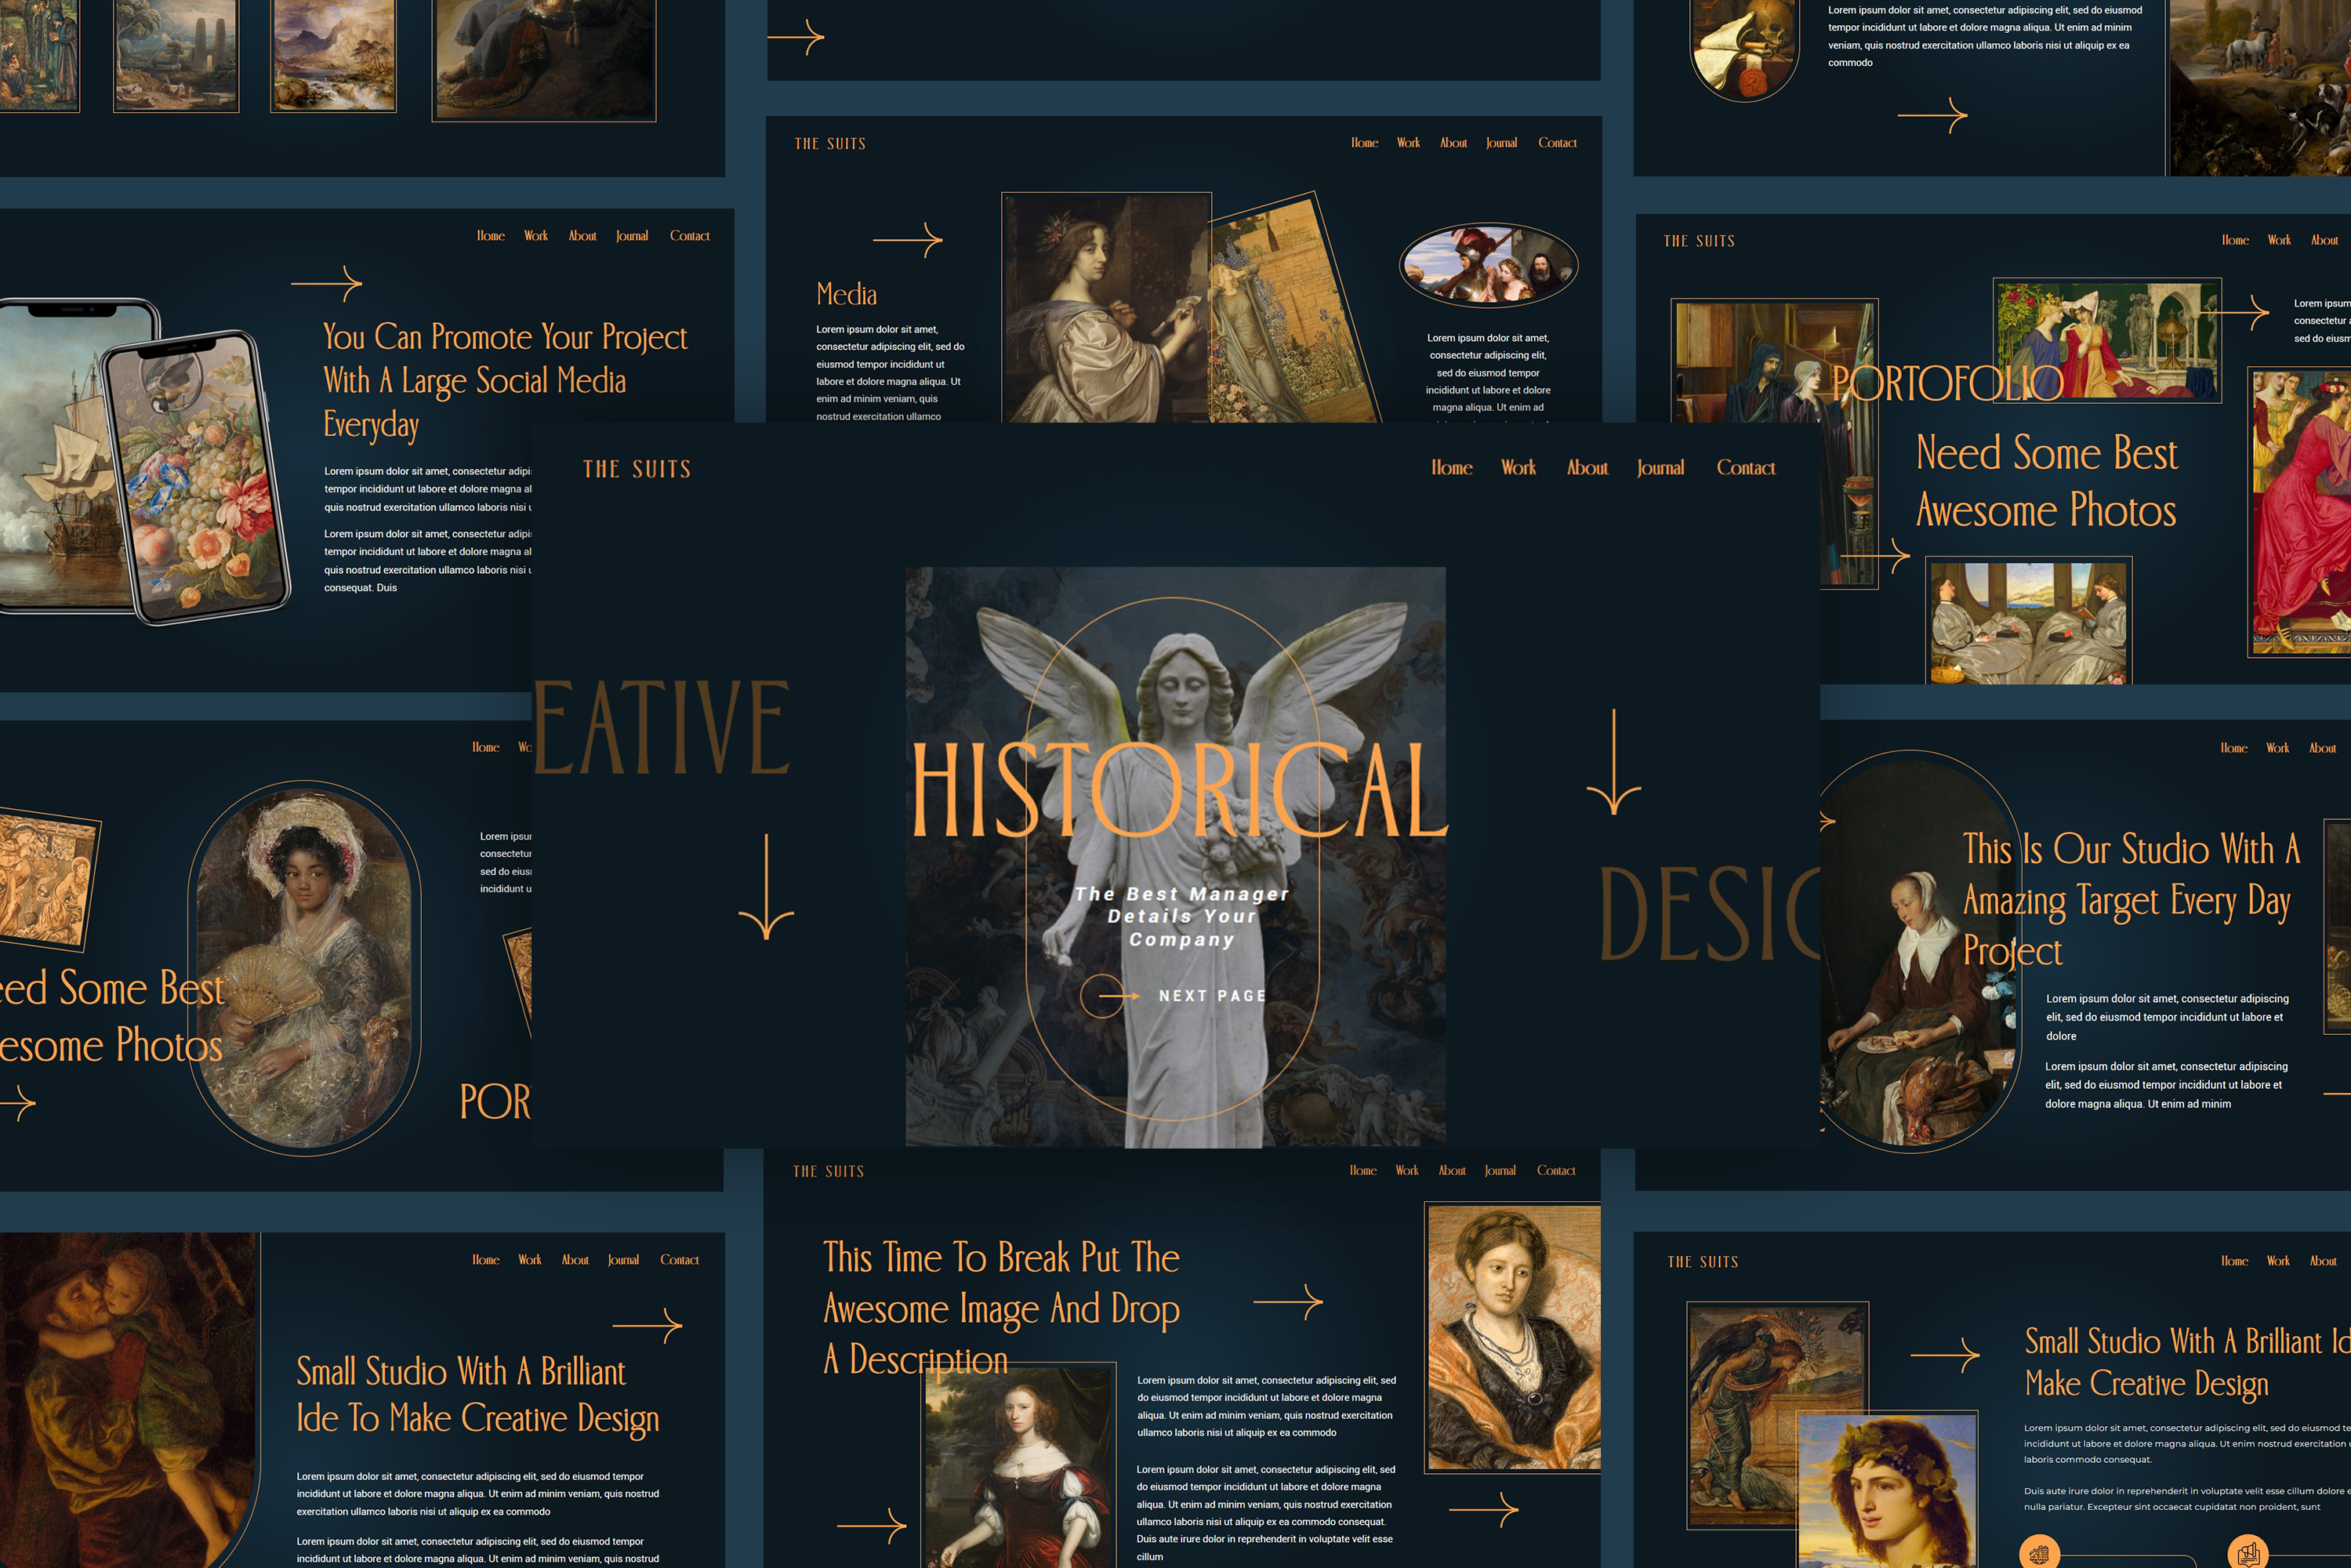Click About in the Media slide navigation
Image resolution: width=2351 pixels, height=1568 pixels.
pyautogui.click(x=1453, y=143)
